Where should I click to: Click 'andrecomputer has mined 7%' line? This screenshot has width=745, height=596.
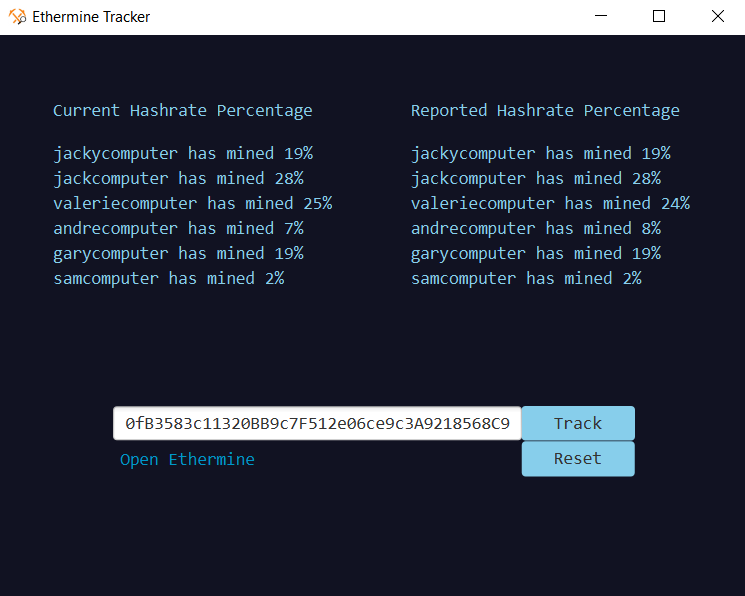click(178, 229)
